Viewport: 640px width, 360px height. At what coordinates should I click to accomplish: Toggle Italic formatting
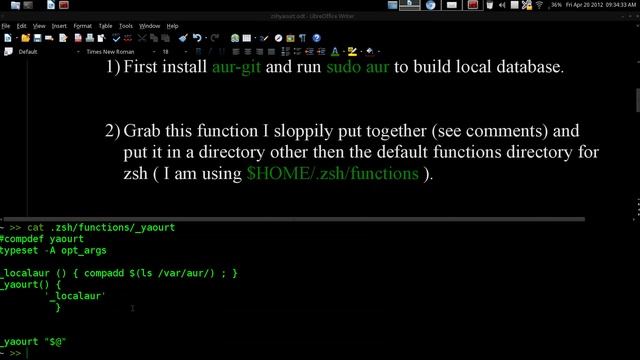[210, 51]
